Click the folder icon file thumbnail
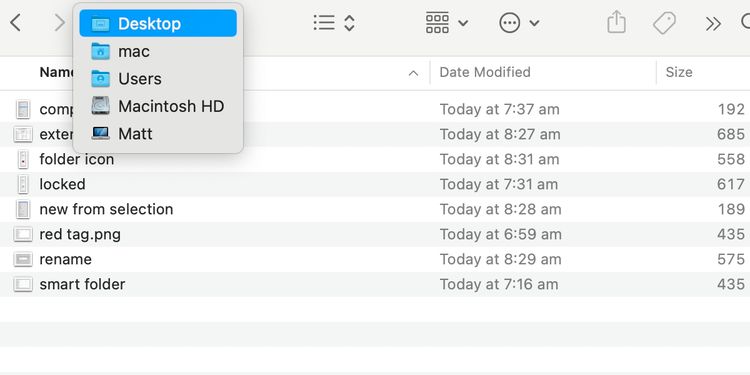This screenshot has height=375, width=750. click(23, 159)
